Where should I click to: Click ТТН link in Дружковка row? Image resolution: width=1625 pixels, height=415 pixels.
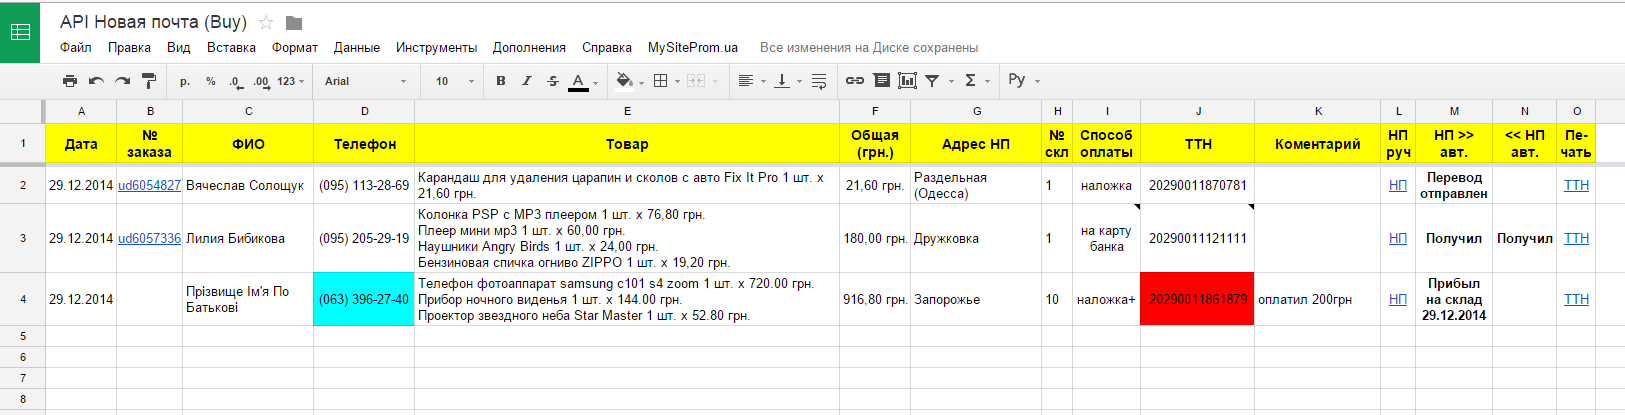pyautogui.click(x=1576, y=238)
